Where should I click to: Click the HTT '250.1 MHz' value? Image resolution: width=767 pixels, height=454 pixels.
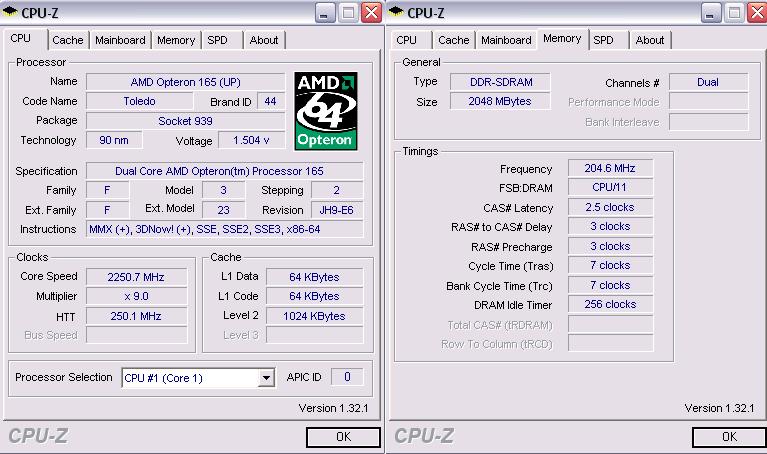click(136, 316)
